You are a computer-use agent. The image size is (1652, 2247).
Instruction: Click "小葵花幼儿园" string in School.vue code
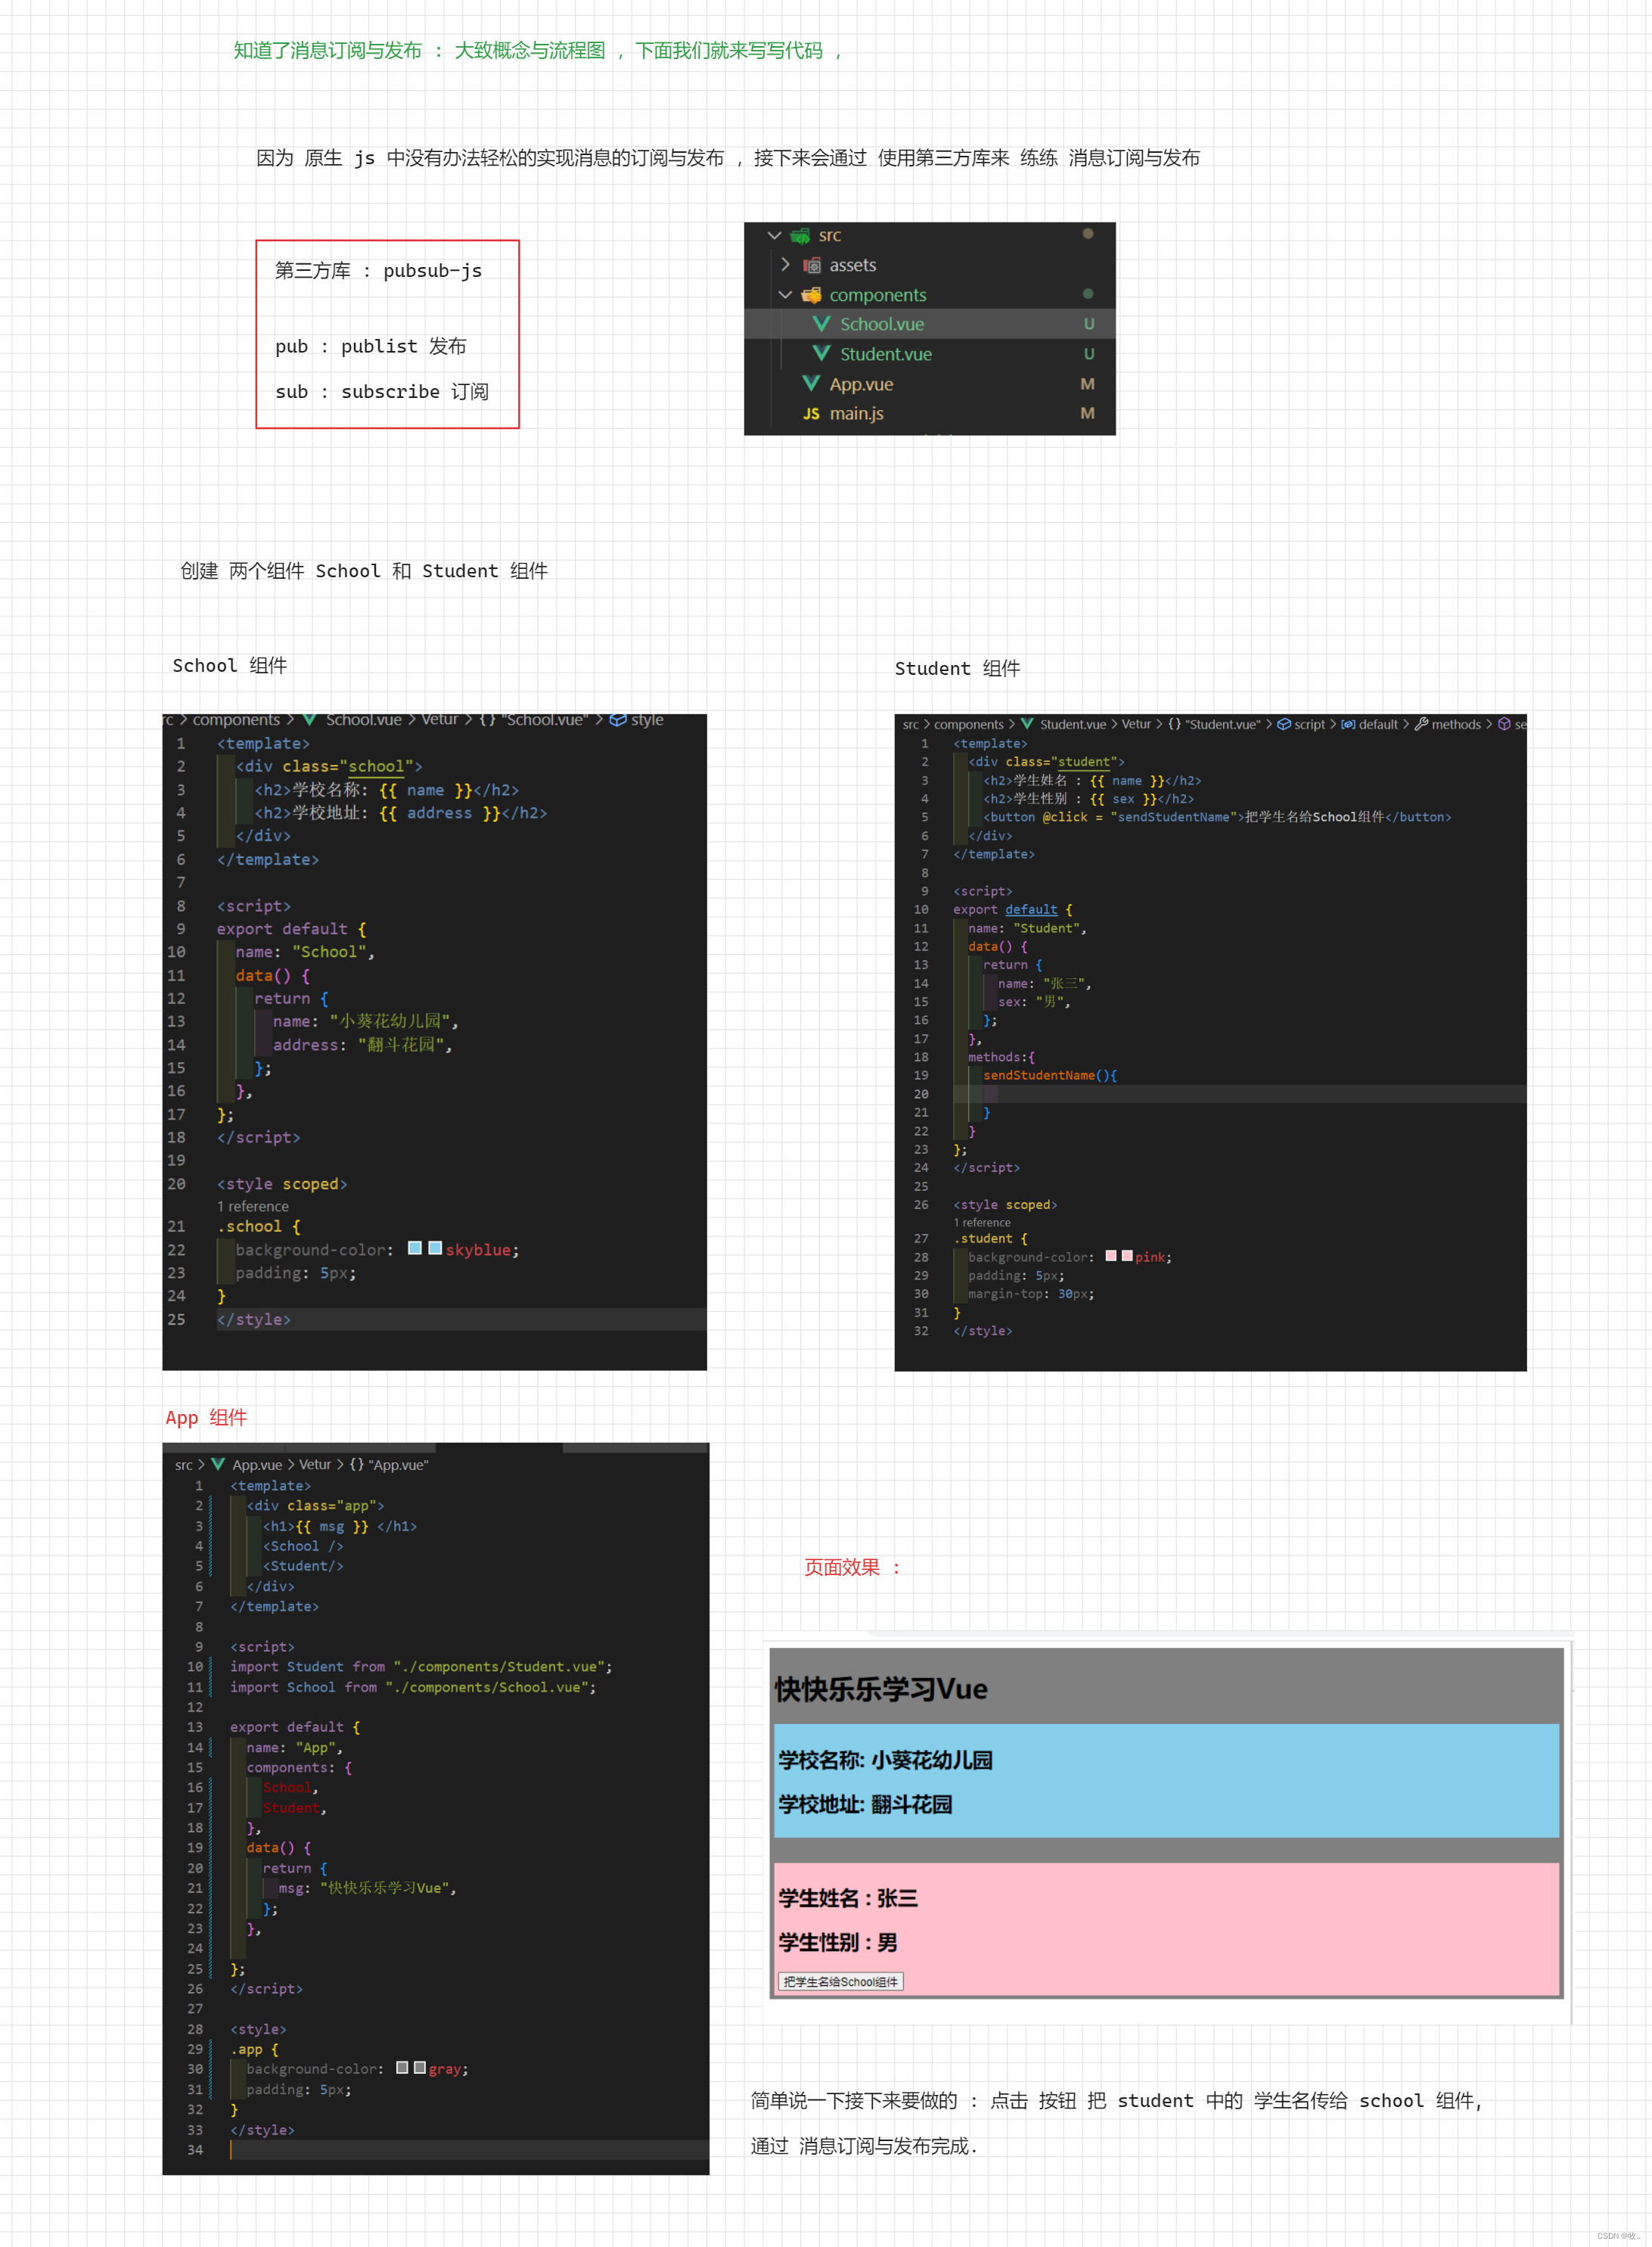point(390,1022)
